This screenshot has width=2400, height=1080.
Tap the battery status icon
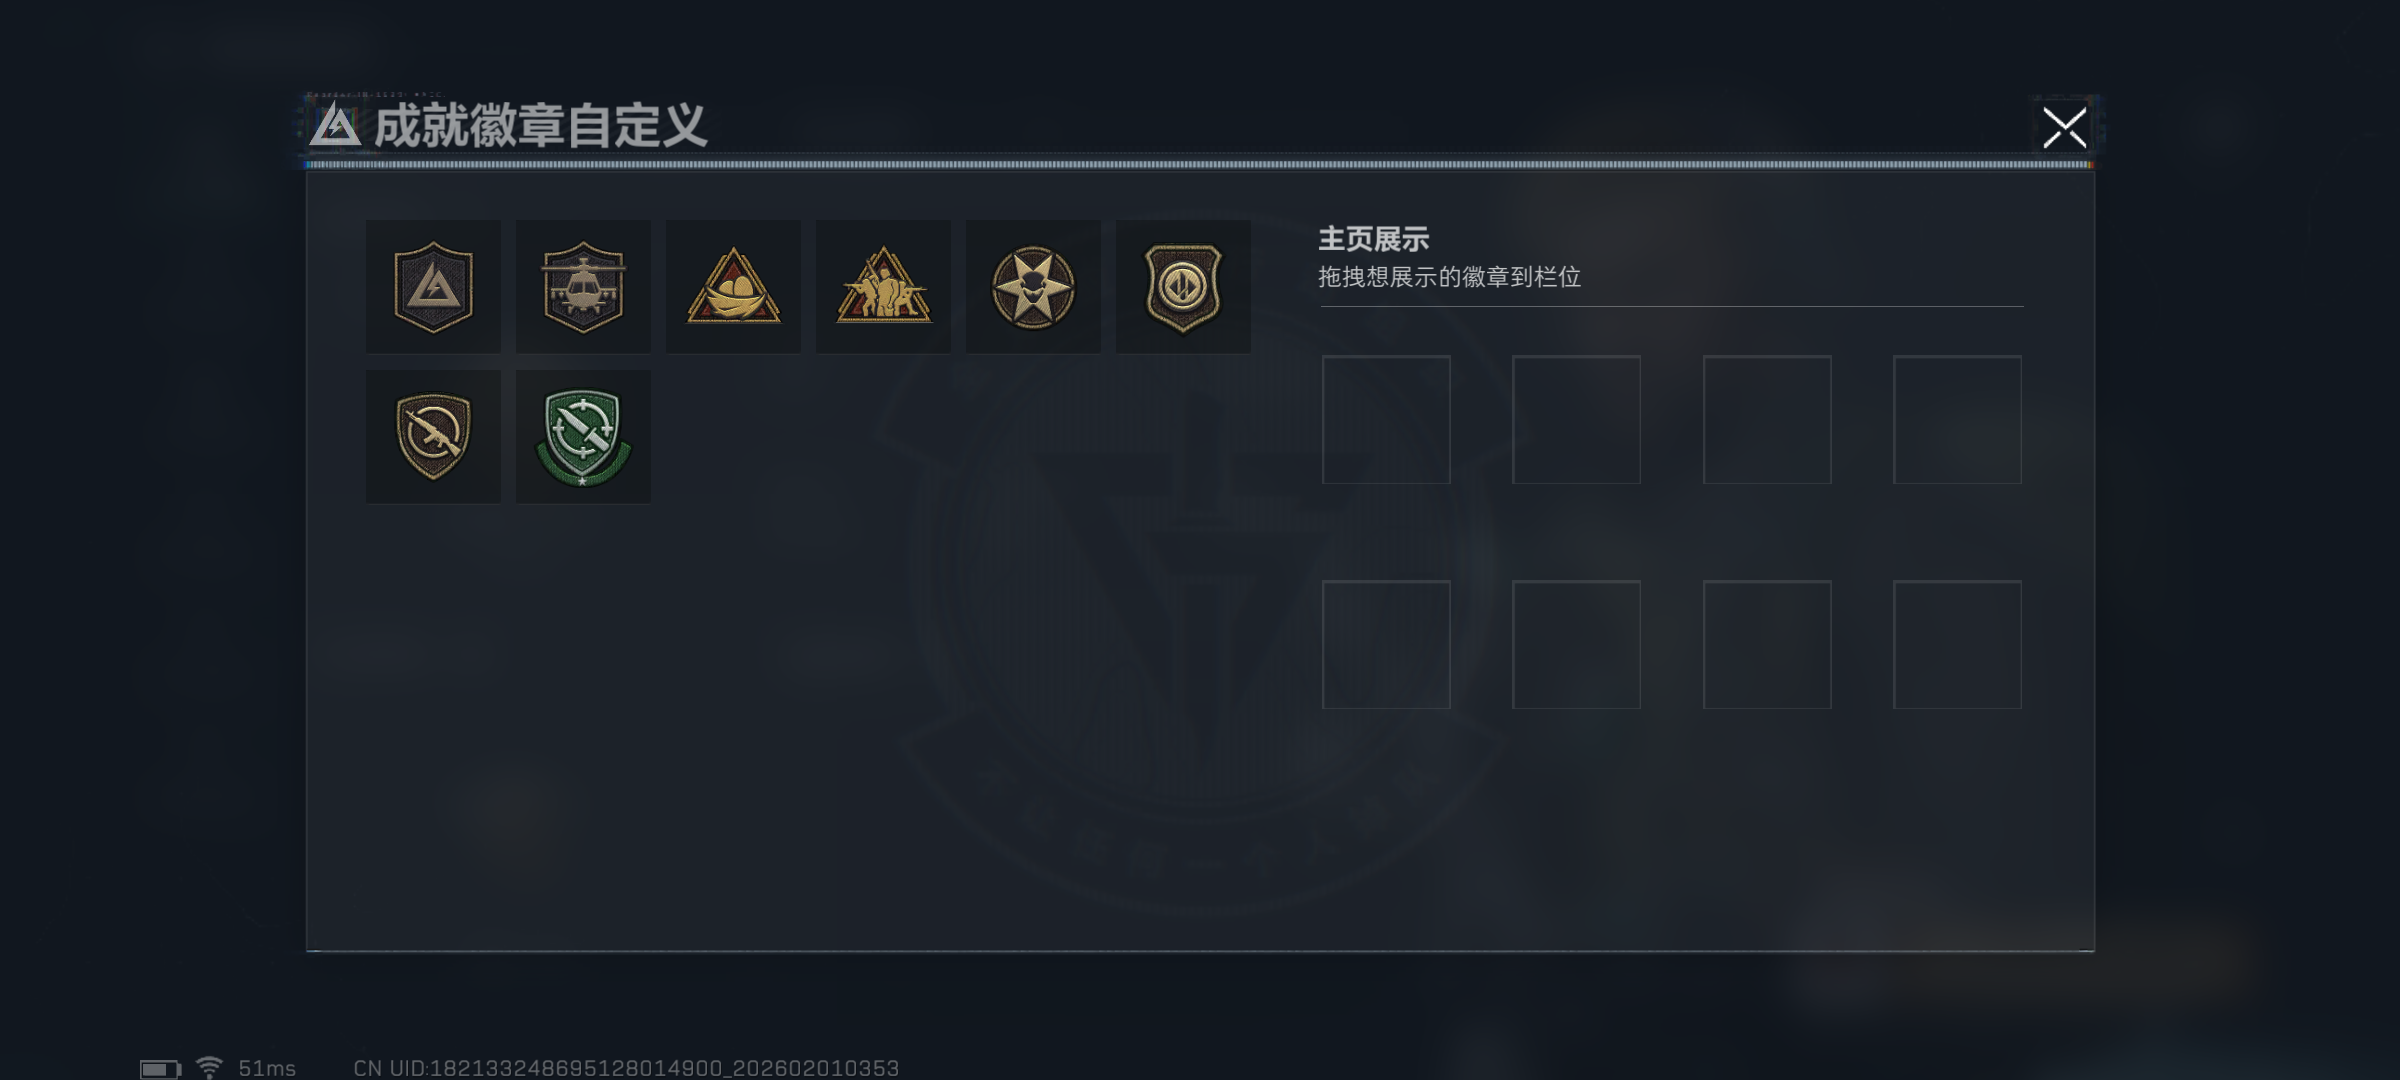[160, 1069]
